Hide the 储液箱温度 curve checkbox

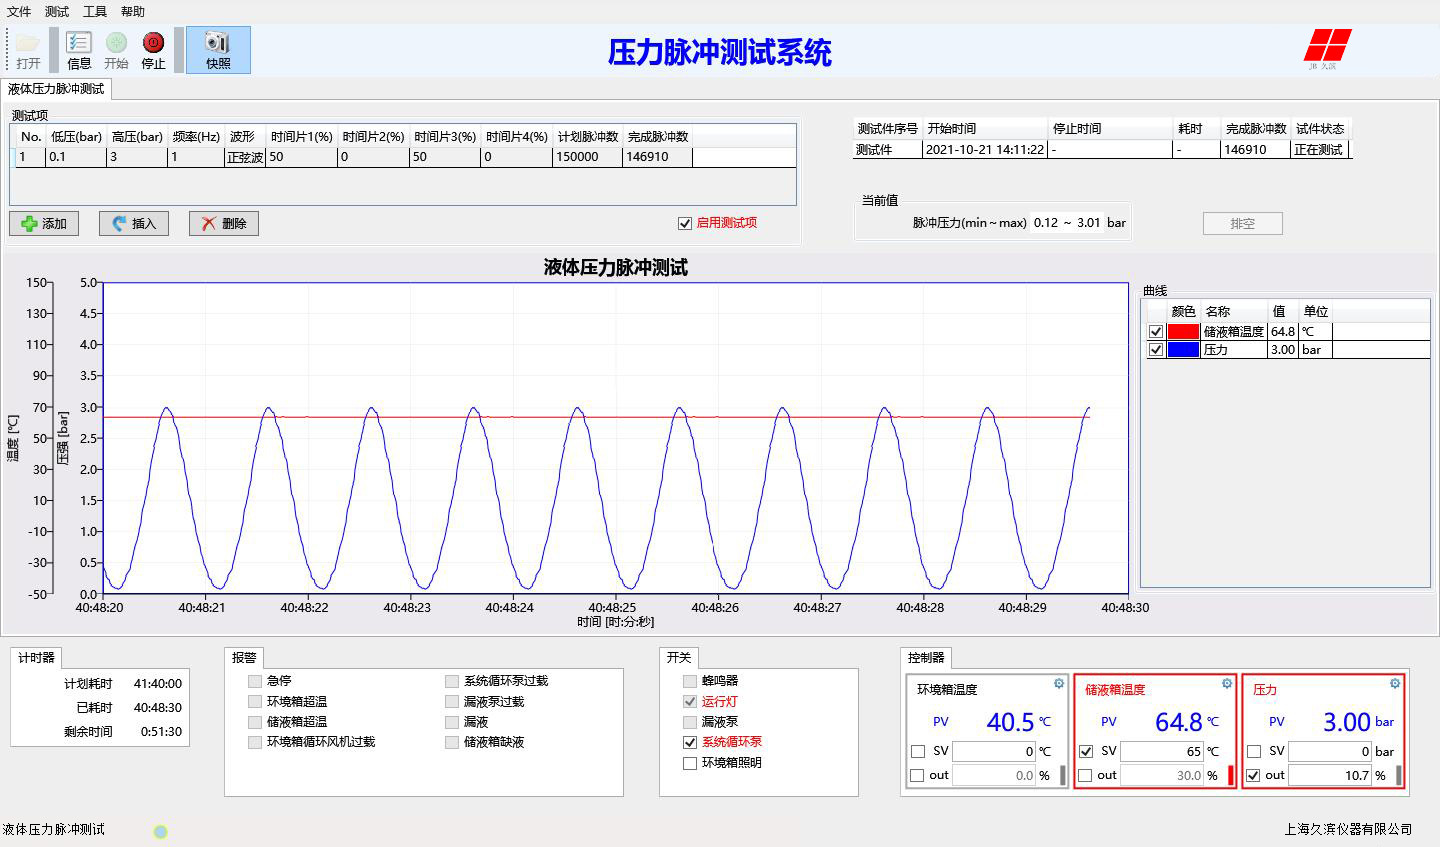click(x=1156, y=332)
